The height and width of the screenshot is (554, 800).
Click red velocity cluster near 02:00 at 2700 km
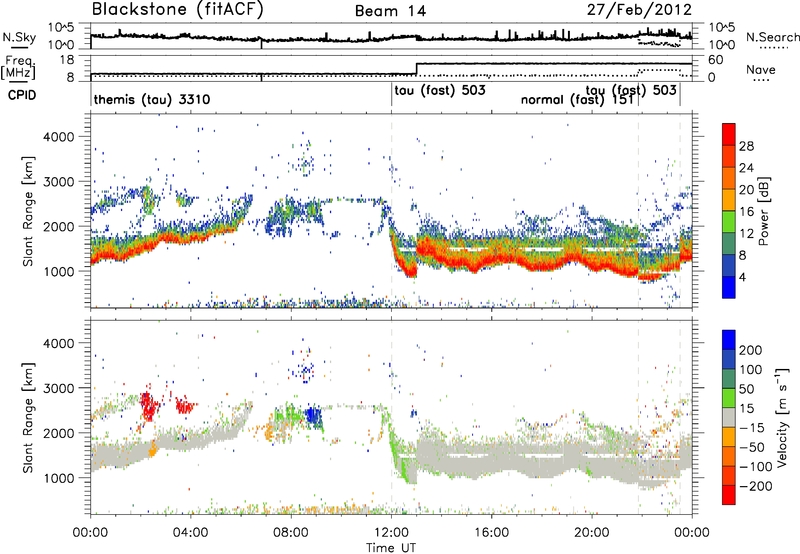click(149, 406)
